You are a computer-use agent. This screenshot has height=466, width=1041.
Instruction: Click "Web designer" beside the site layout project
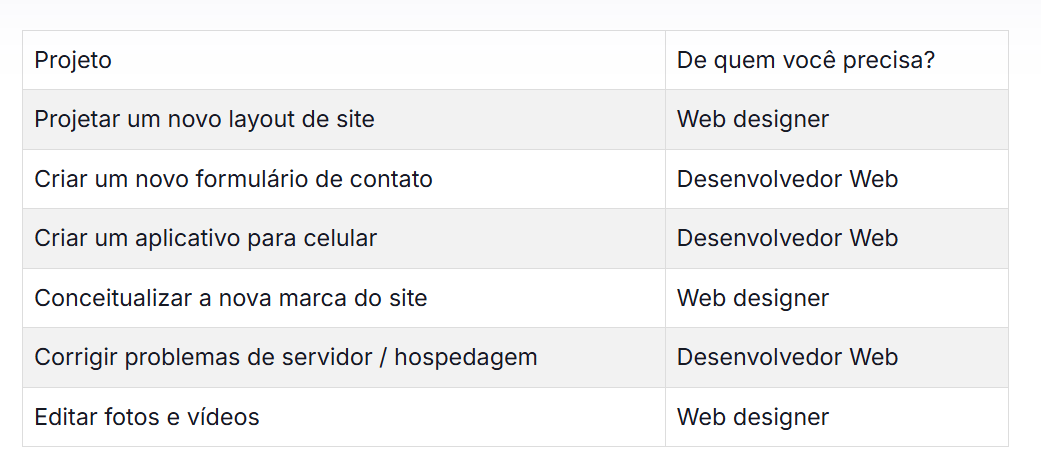[753, 120]
